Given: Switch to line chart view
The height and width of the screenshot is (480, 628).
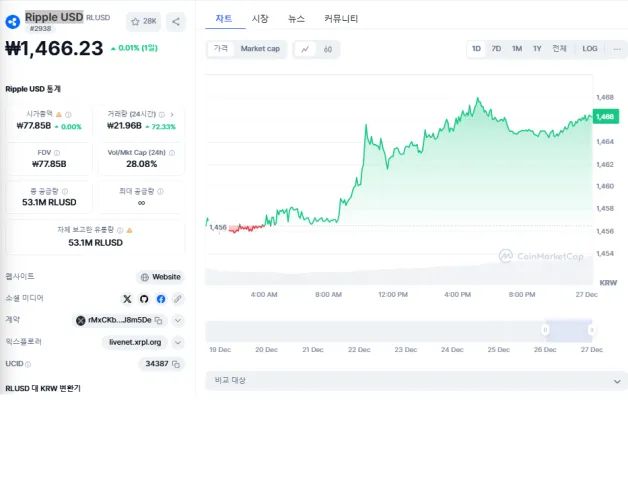Looking at the screenshot, I should point(305,50).
